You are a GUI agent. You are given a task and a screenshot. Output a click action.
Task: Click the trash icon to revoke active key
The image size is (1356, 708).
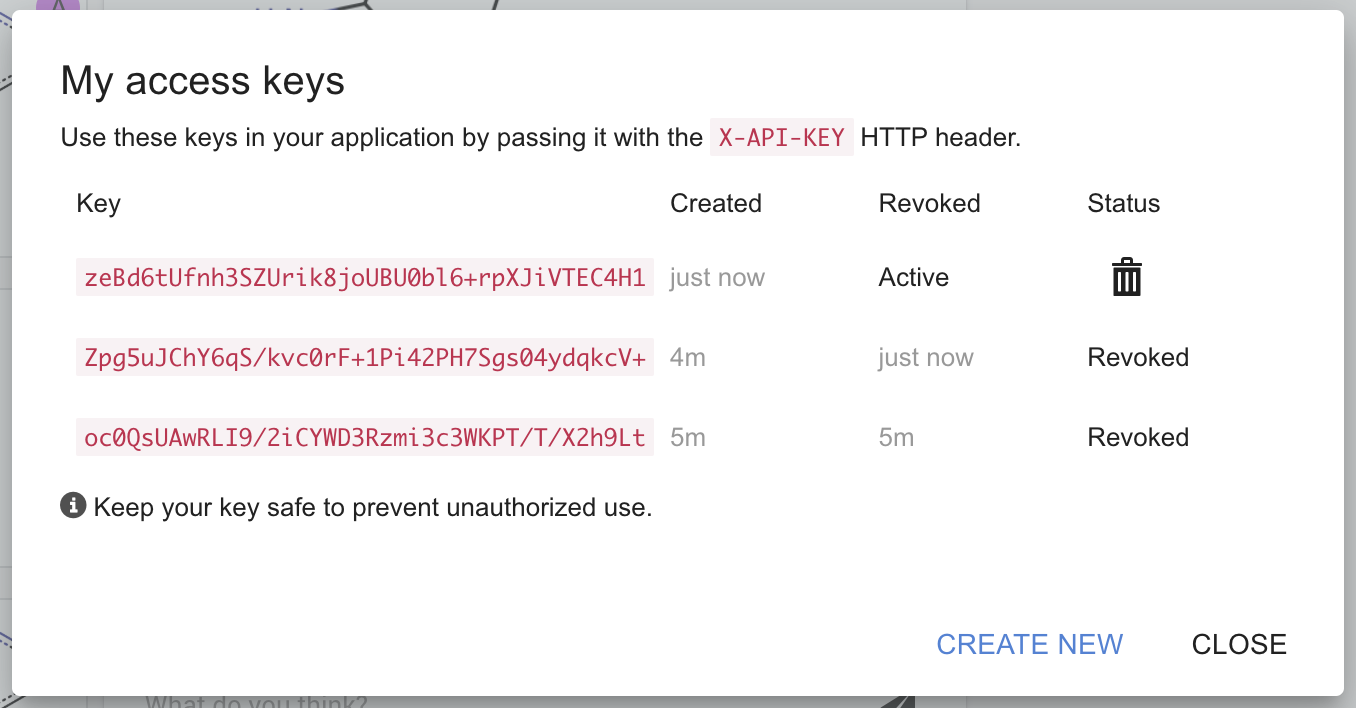[1126, 278]
